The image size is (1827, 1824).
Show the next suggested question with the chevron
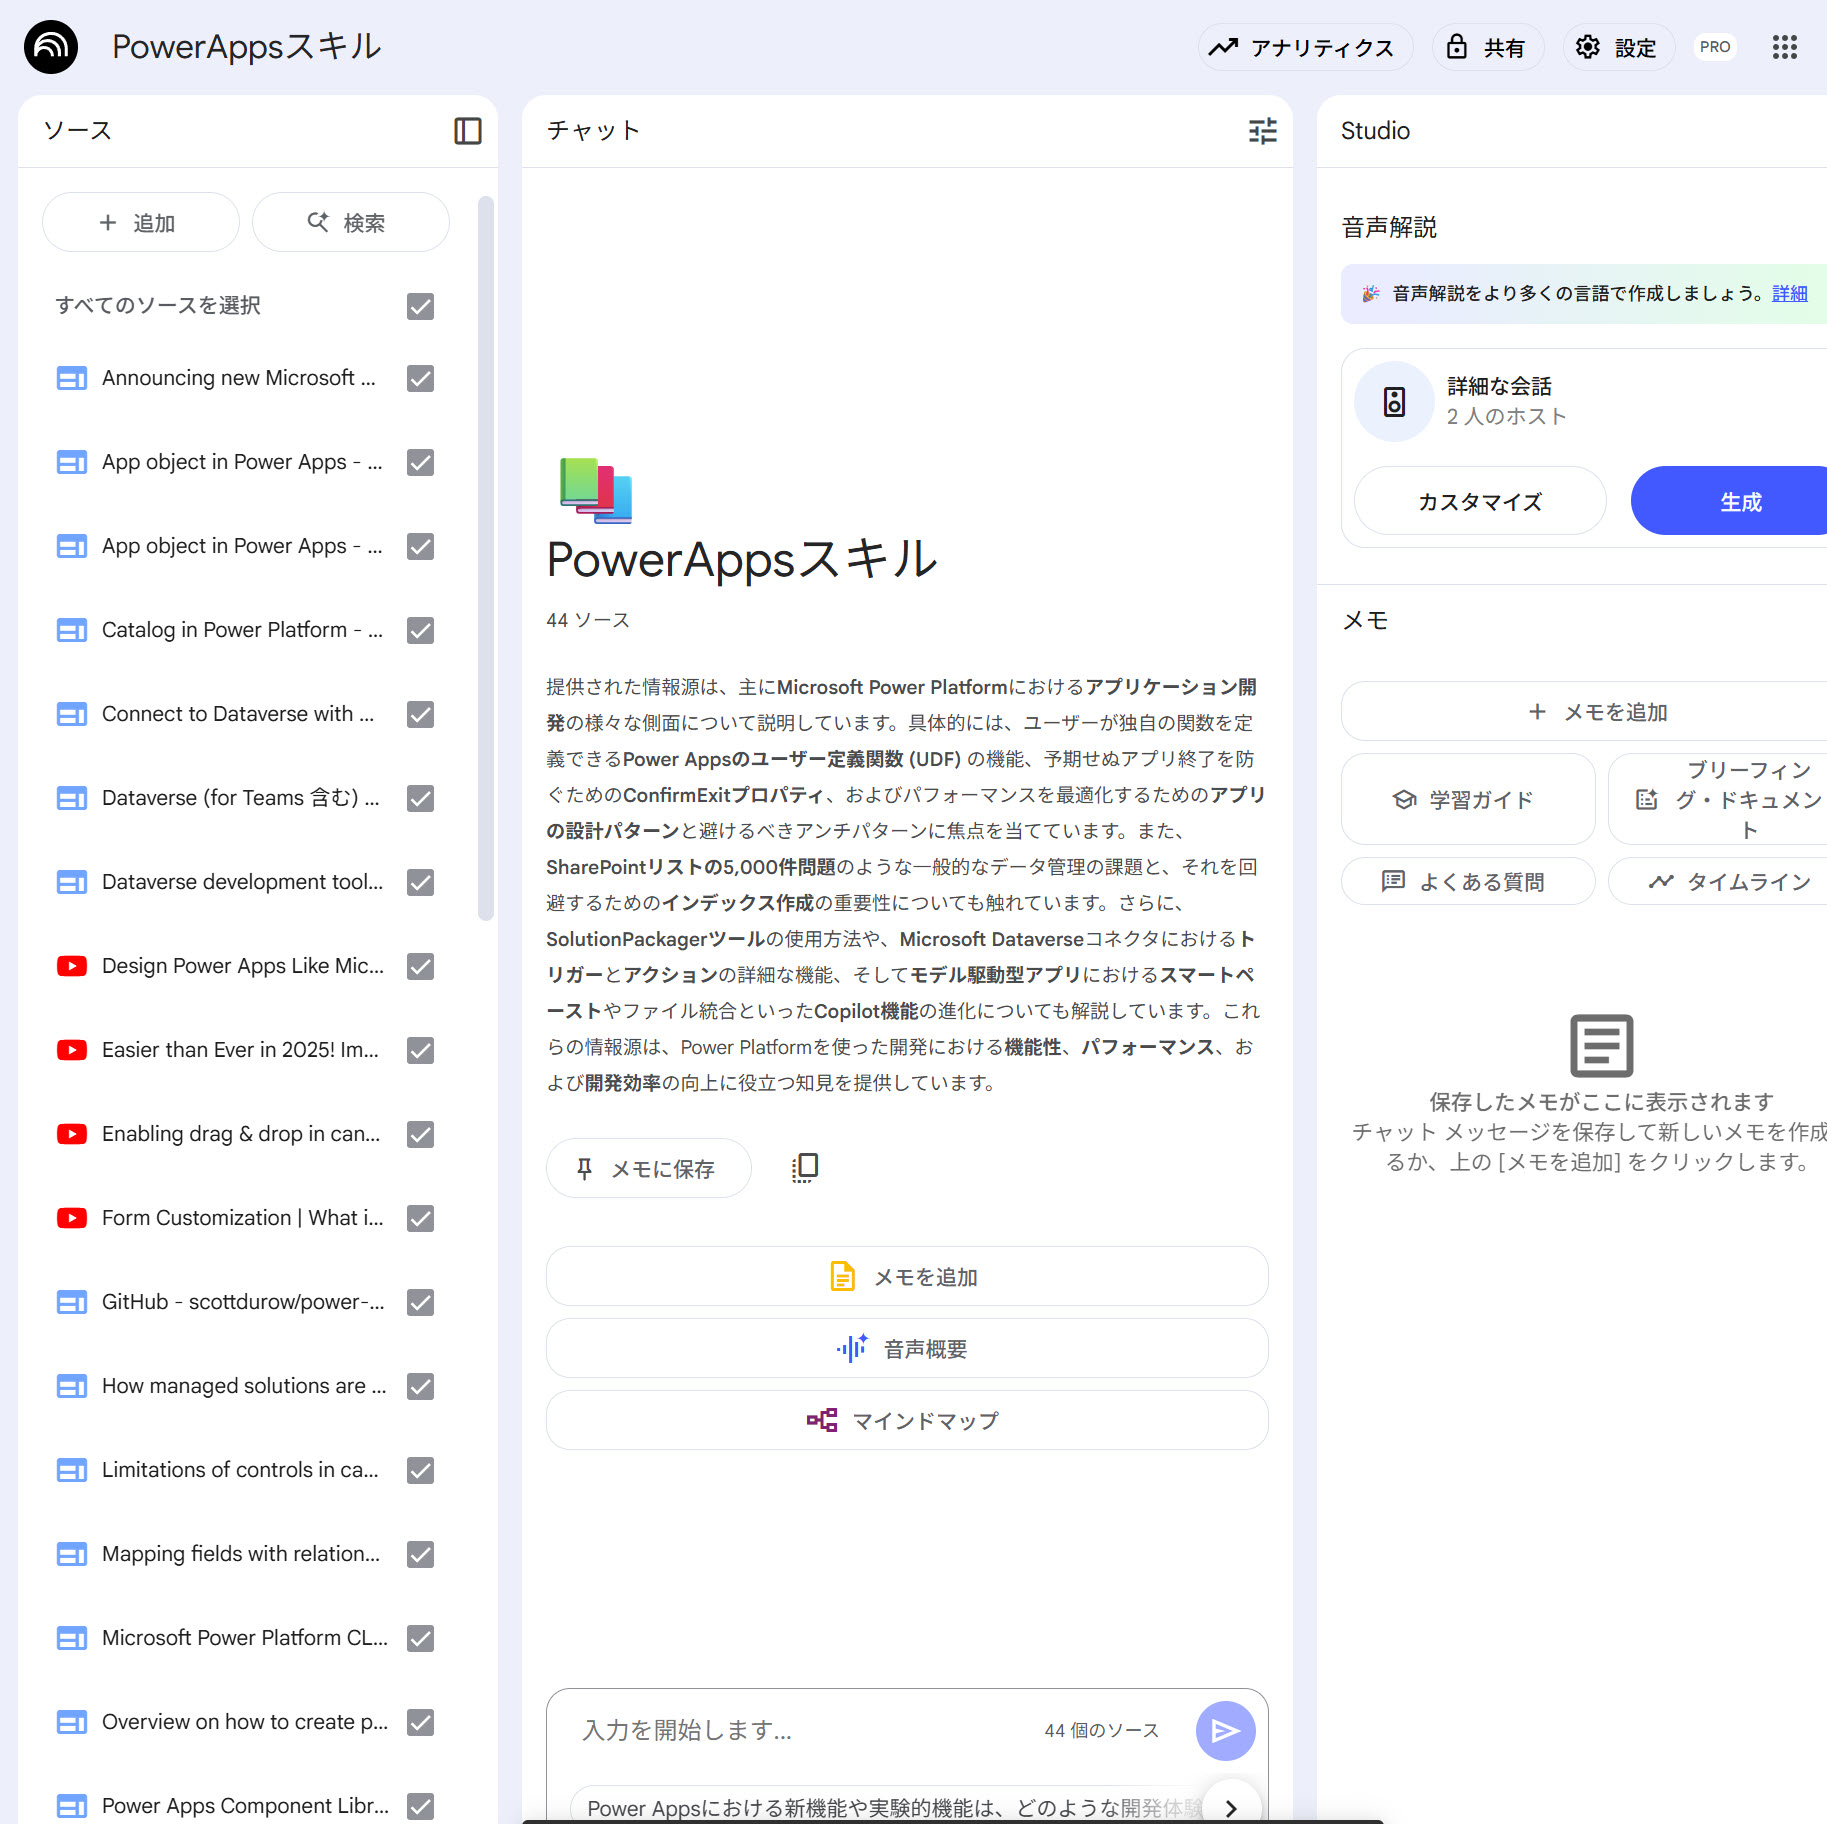tap(1231, 1807)
